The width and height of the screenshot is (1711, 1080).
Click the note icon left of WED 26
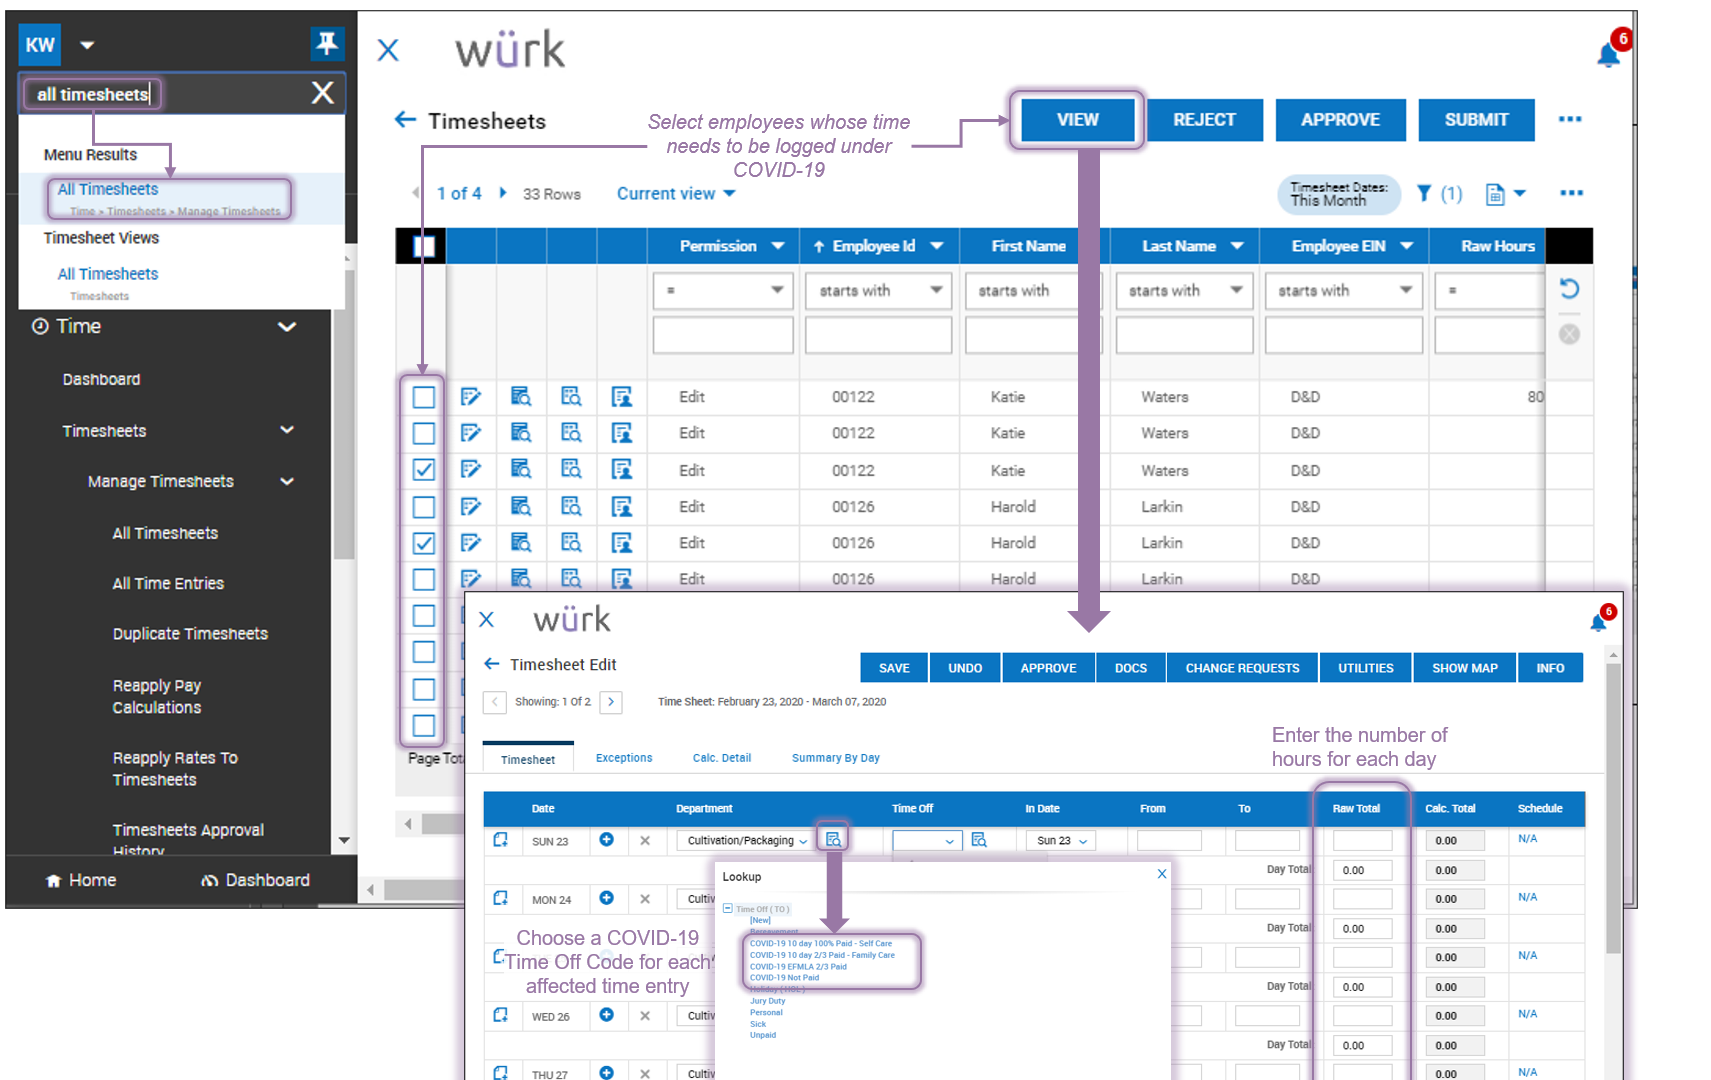tap(501, 1015)
